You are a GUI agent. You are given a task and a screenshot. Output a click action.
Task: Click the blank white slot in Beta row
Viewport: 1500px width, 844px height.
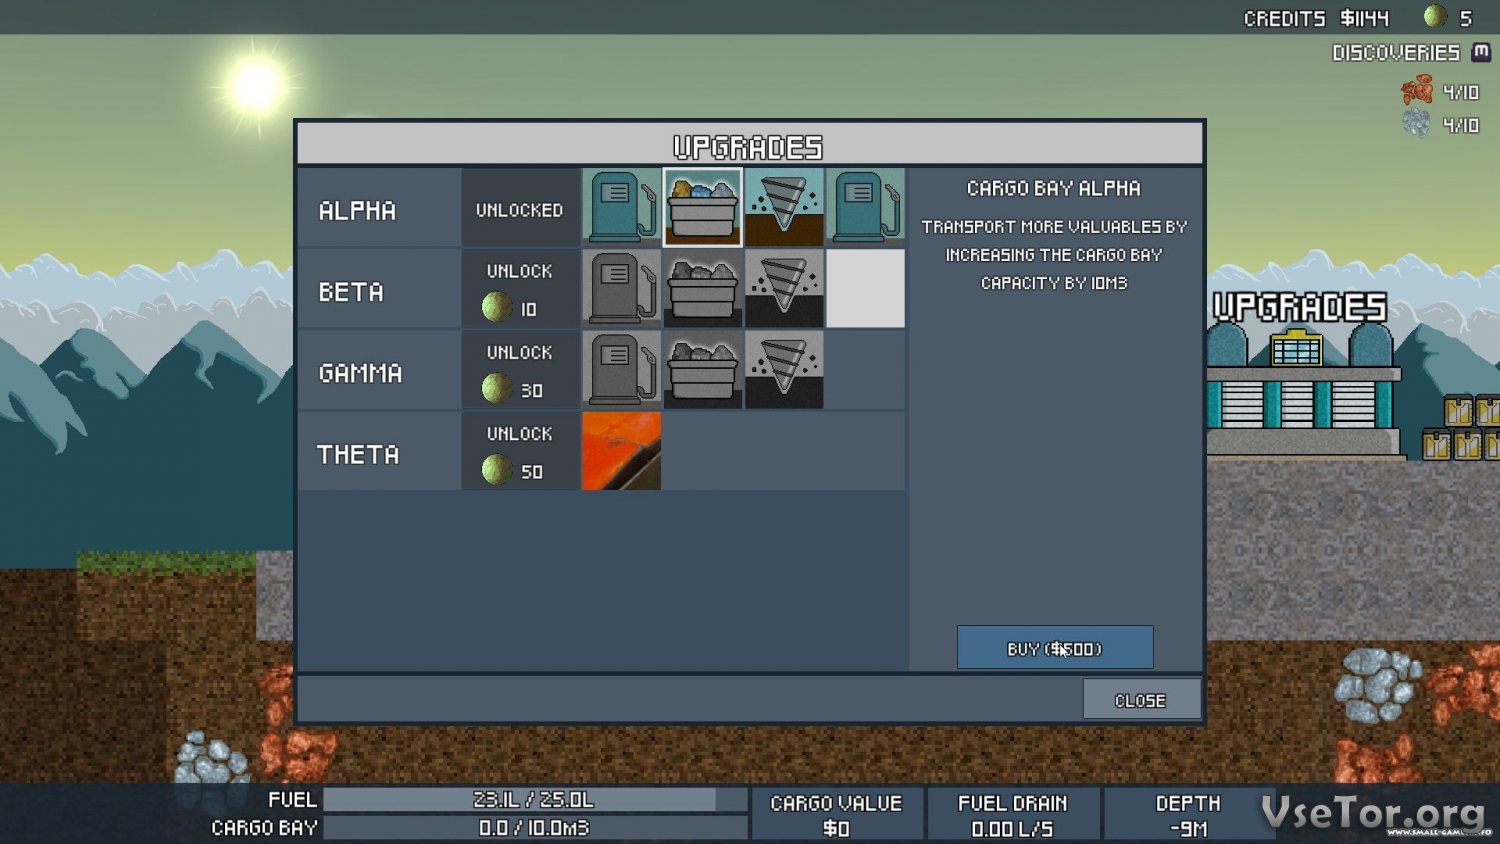(x=865, y=288)
